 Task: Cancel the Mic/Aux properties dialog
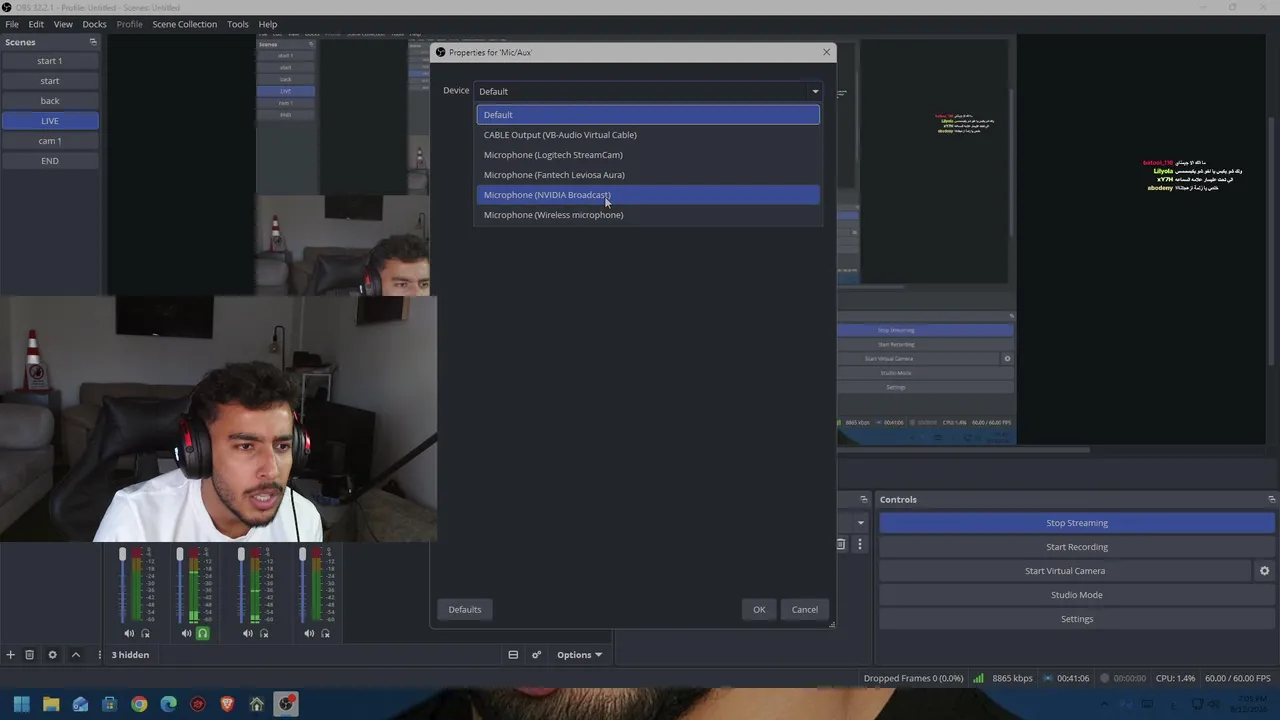805,609
